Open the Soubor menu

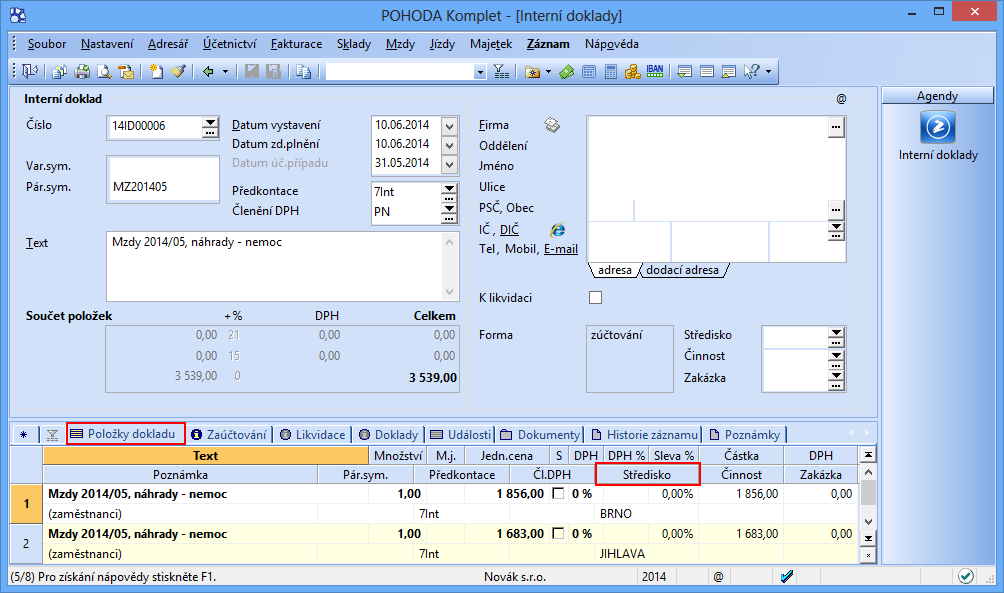click(x=47, y=44)
